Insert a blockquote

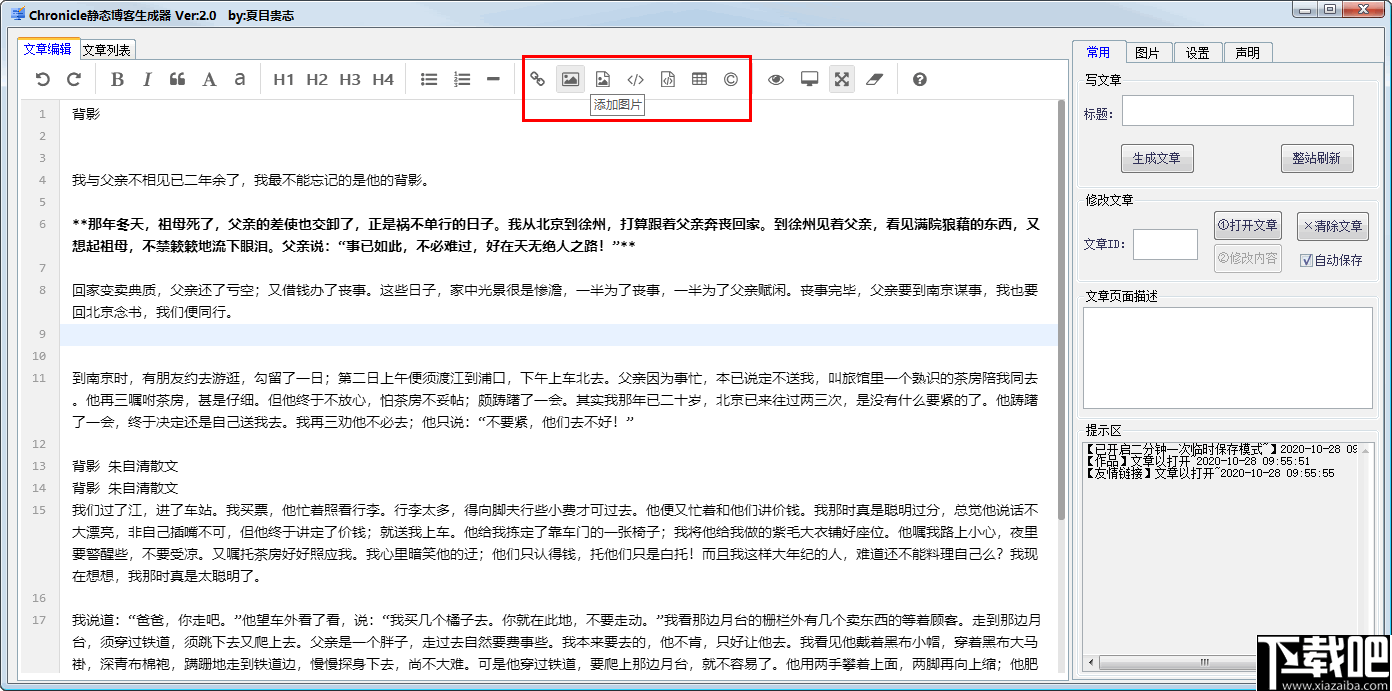tap(177, 79)
